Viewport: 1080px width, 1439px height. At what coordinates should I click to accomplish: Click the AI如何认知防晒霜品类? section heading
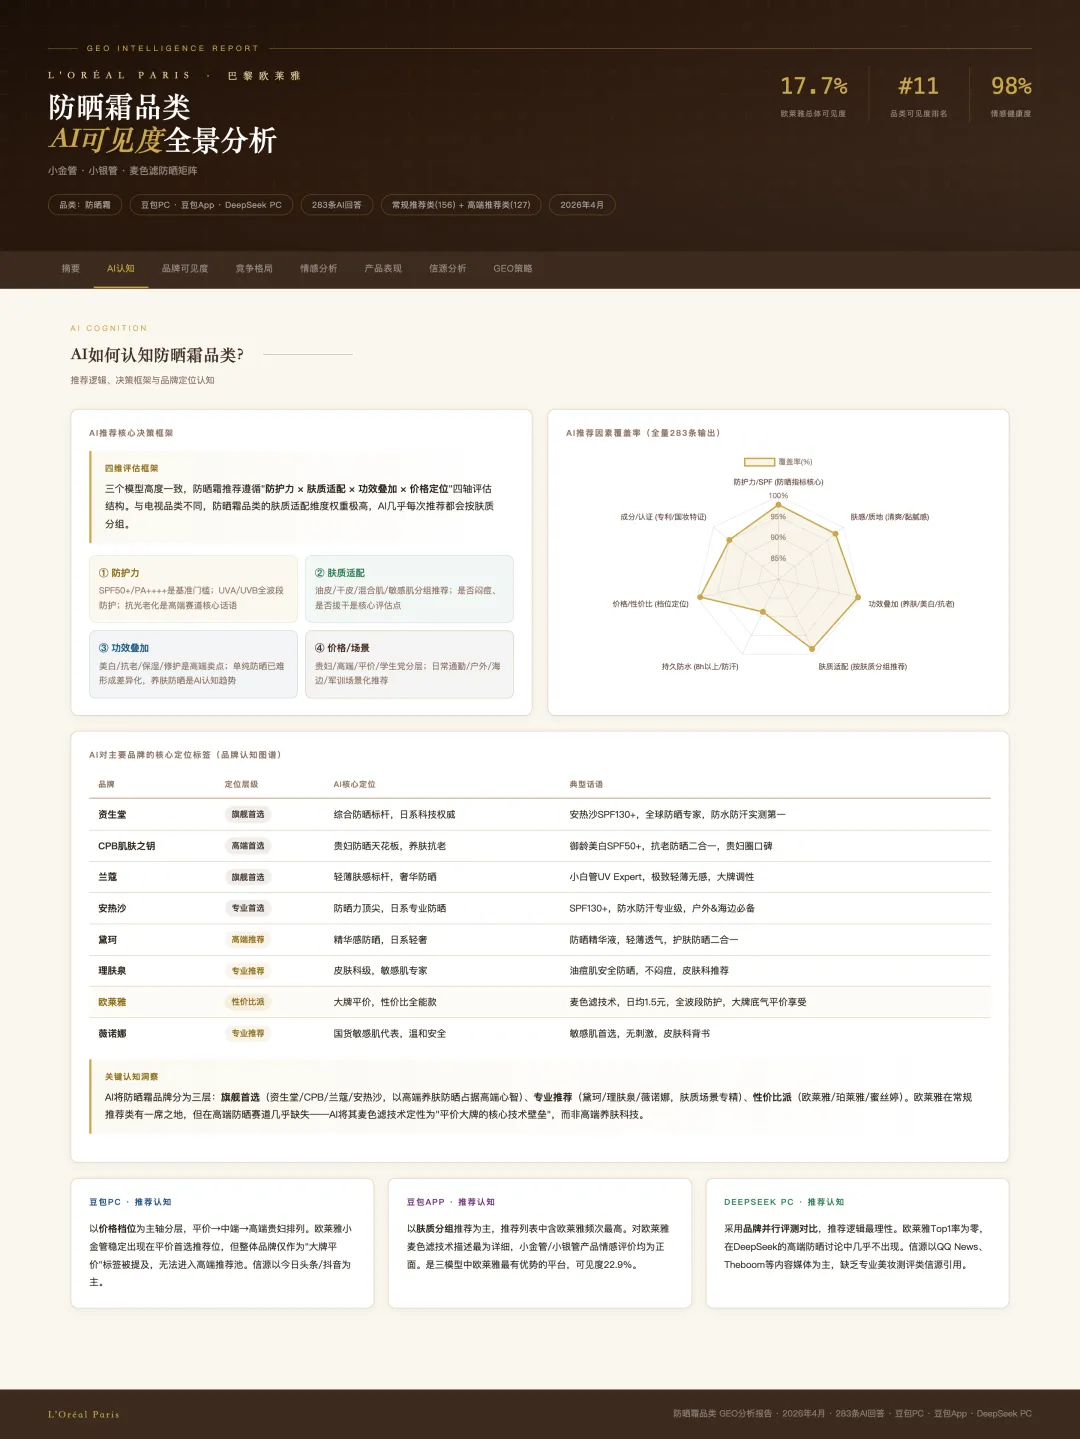coord(157,355)
